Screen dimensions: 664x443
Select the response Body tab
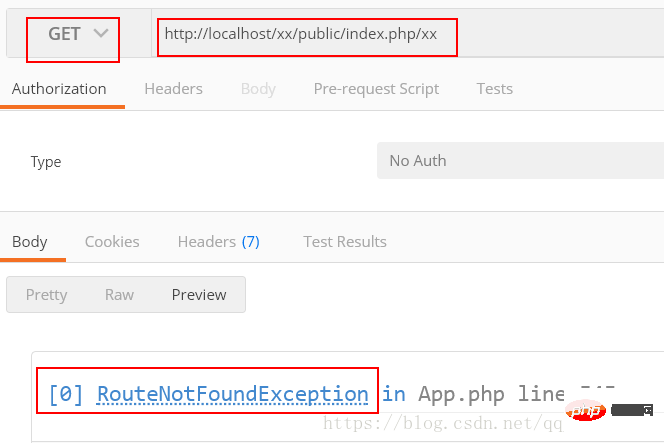tap(30, 242)
